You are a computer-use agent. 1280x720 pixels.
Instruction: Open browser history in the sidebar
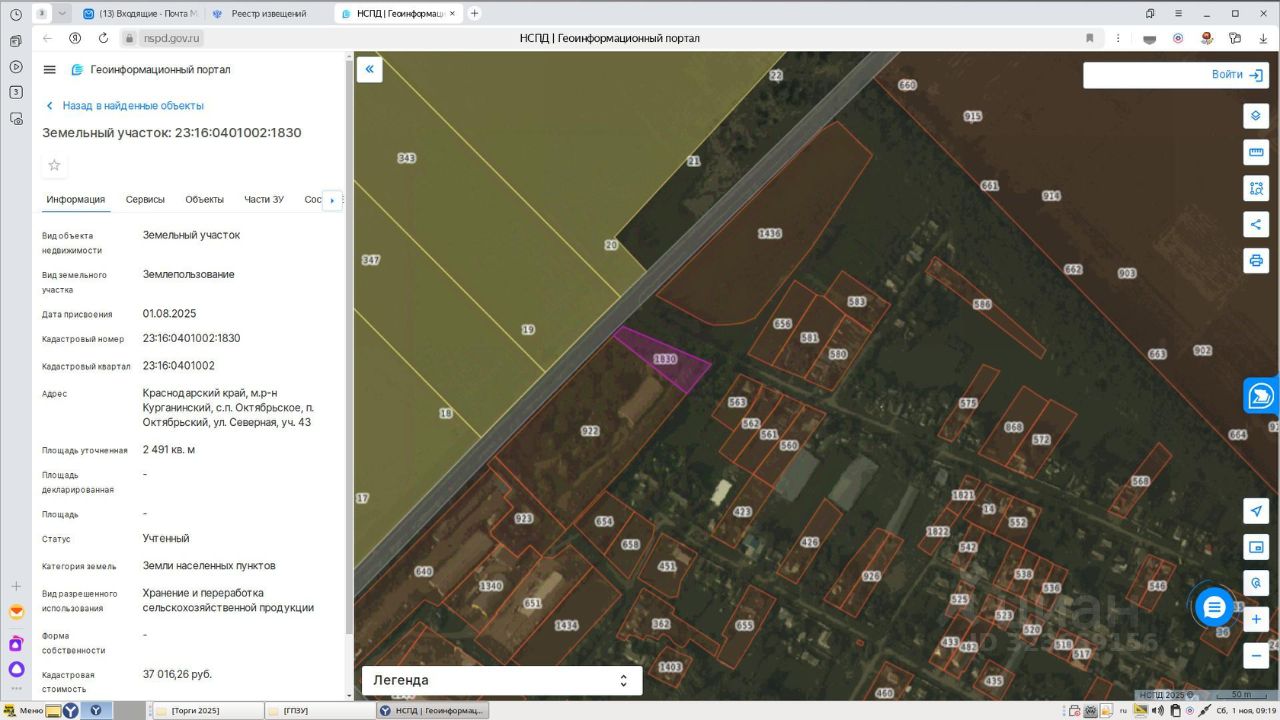tap(15, 14)
